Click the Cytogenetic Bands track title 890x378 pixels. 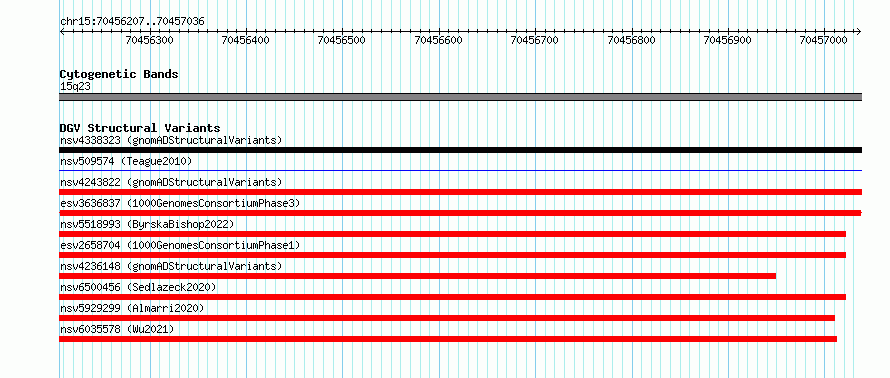119,74
